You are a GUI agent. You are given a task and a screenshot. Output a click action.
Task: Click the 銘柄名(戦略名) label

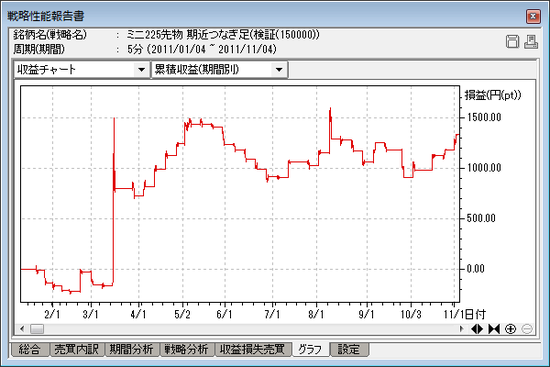(x=50, y=35)
